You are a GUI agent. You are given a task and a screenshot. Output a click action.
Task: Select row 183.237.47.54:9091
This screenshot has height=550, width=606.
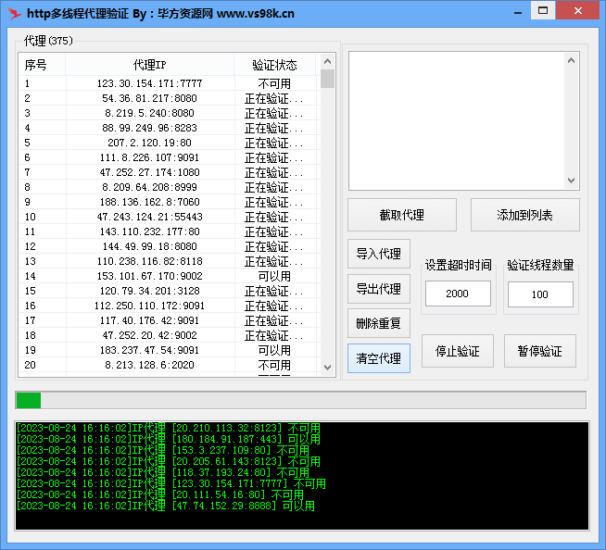click(x=170, y=350)
